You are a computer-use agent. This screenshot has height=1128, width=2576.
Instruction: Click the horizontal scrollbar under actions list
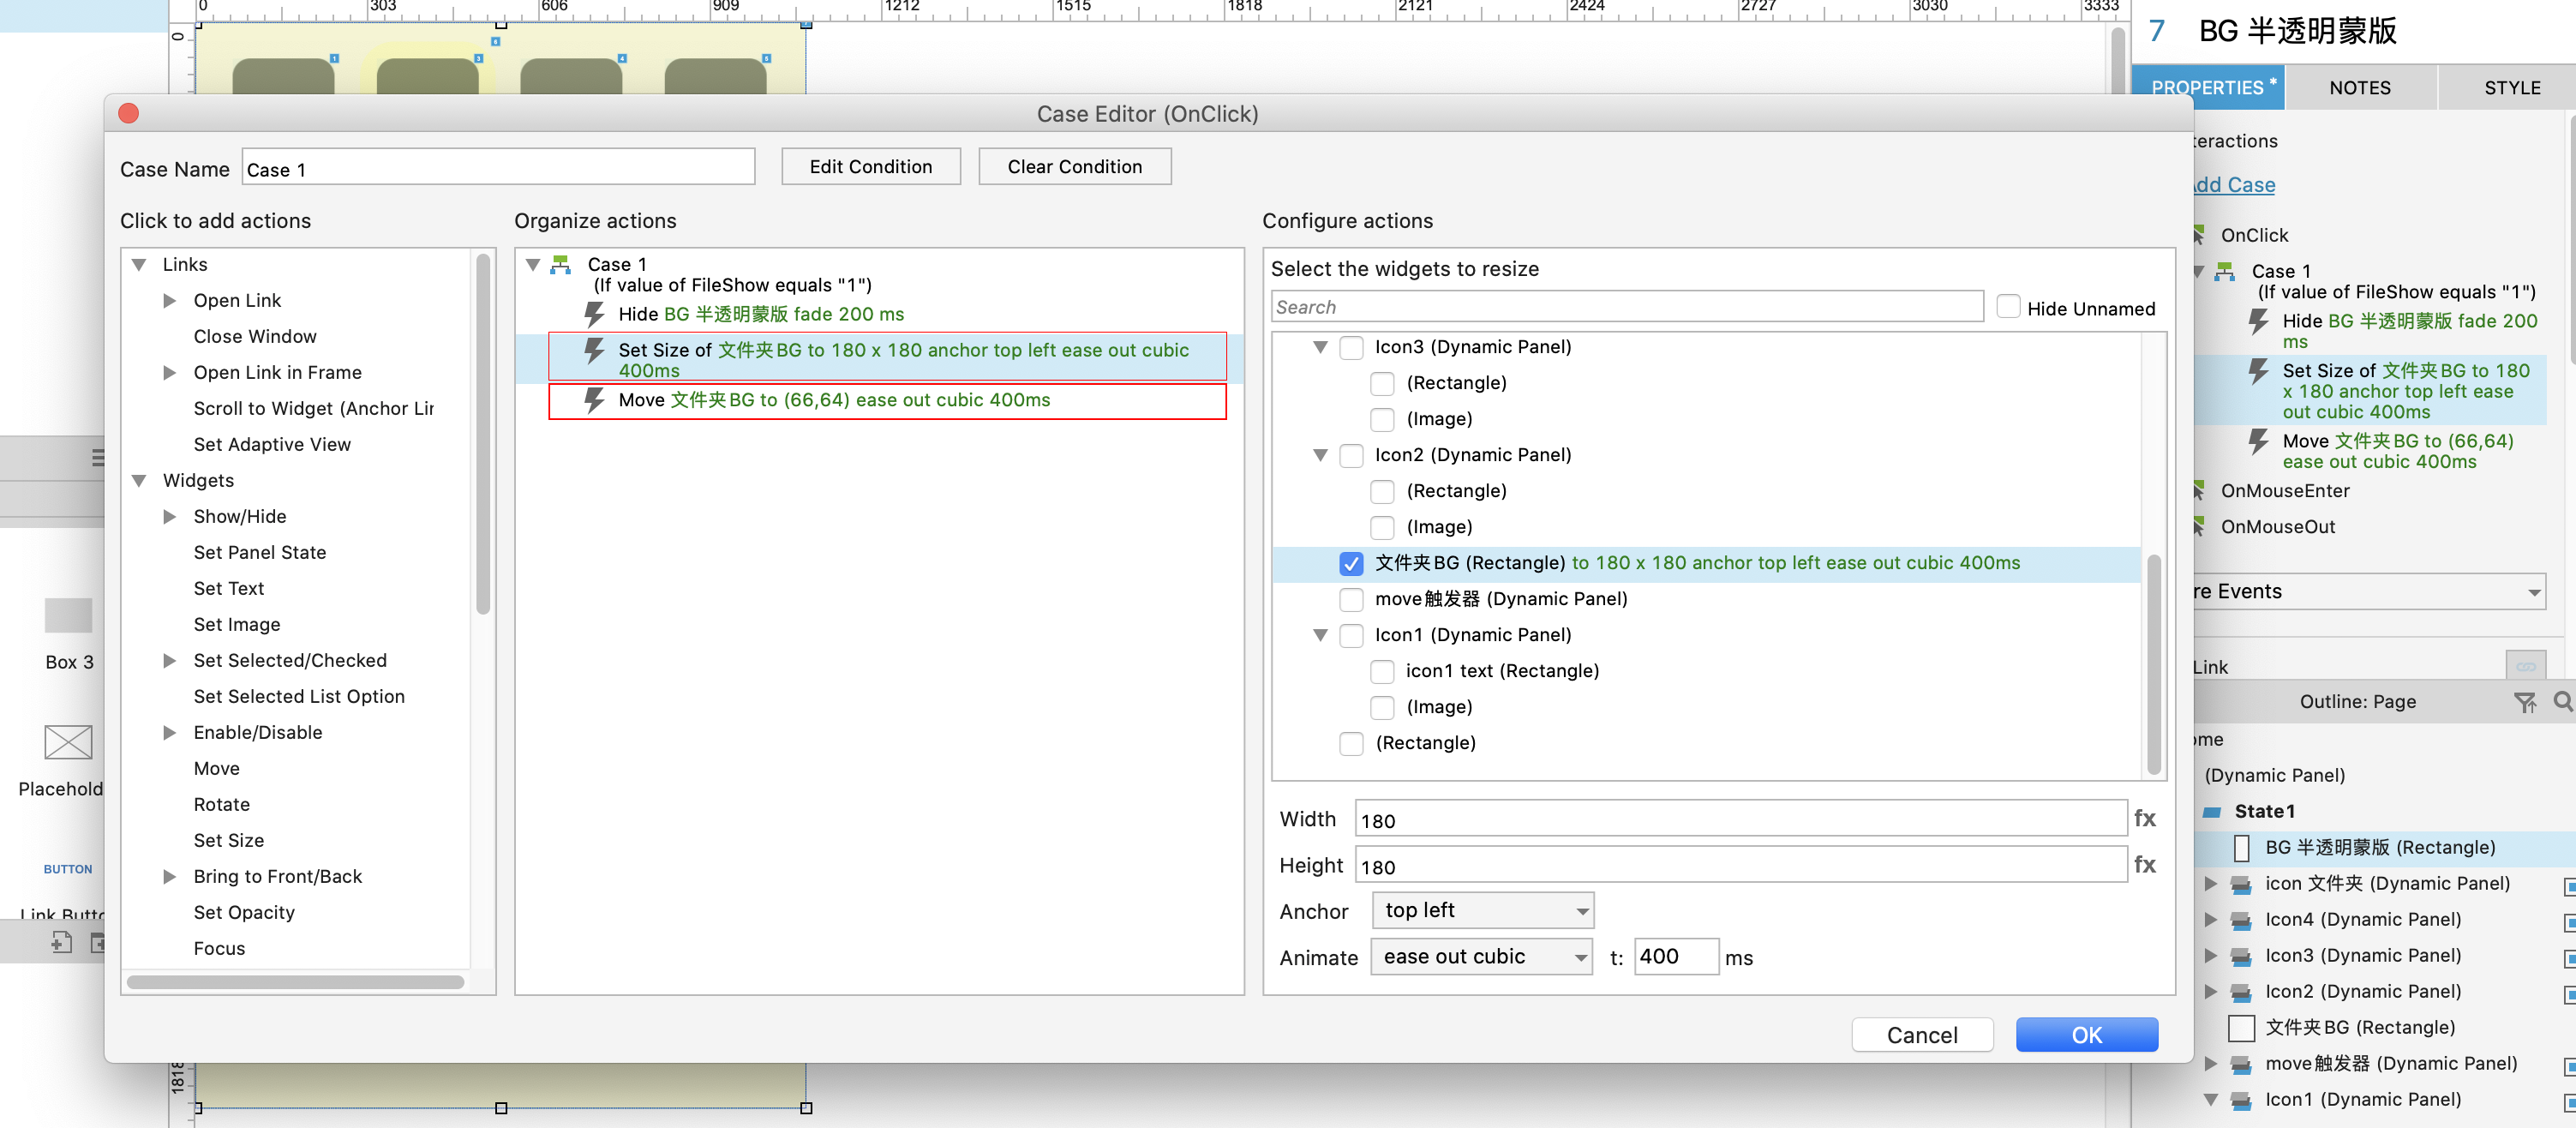pyautogui.click(x=295, y=982)
